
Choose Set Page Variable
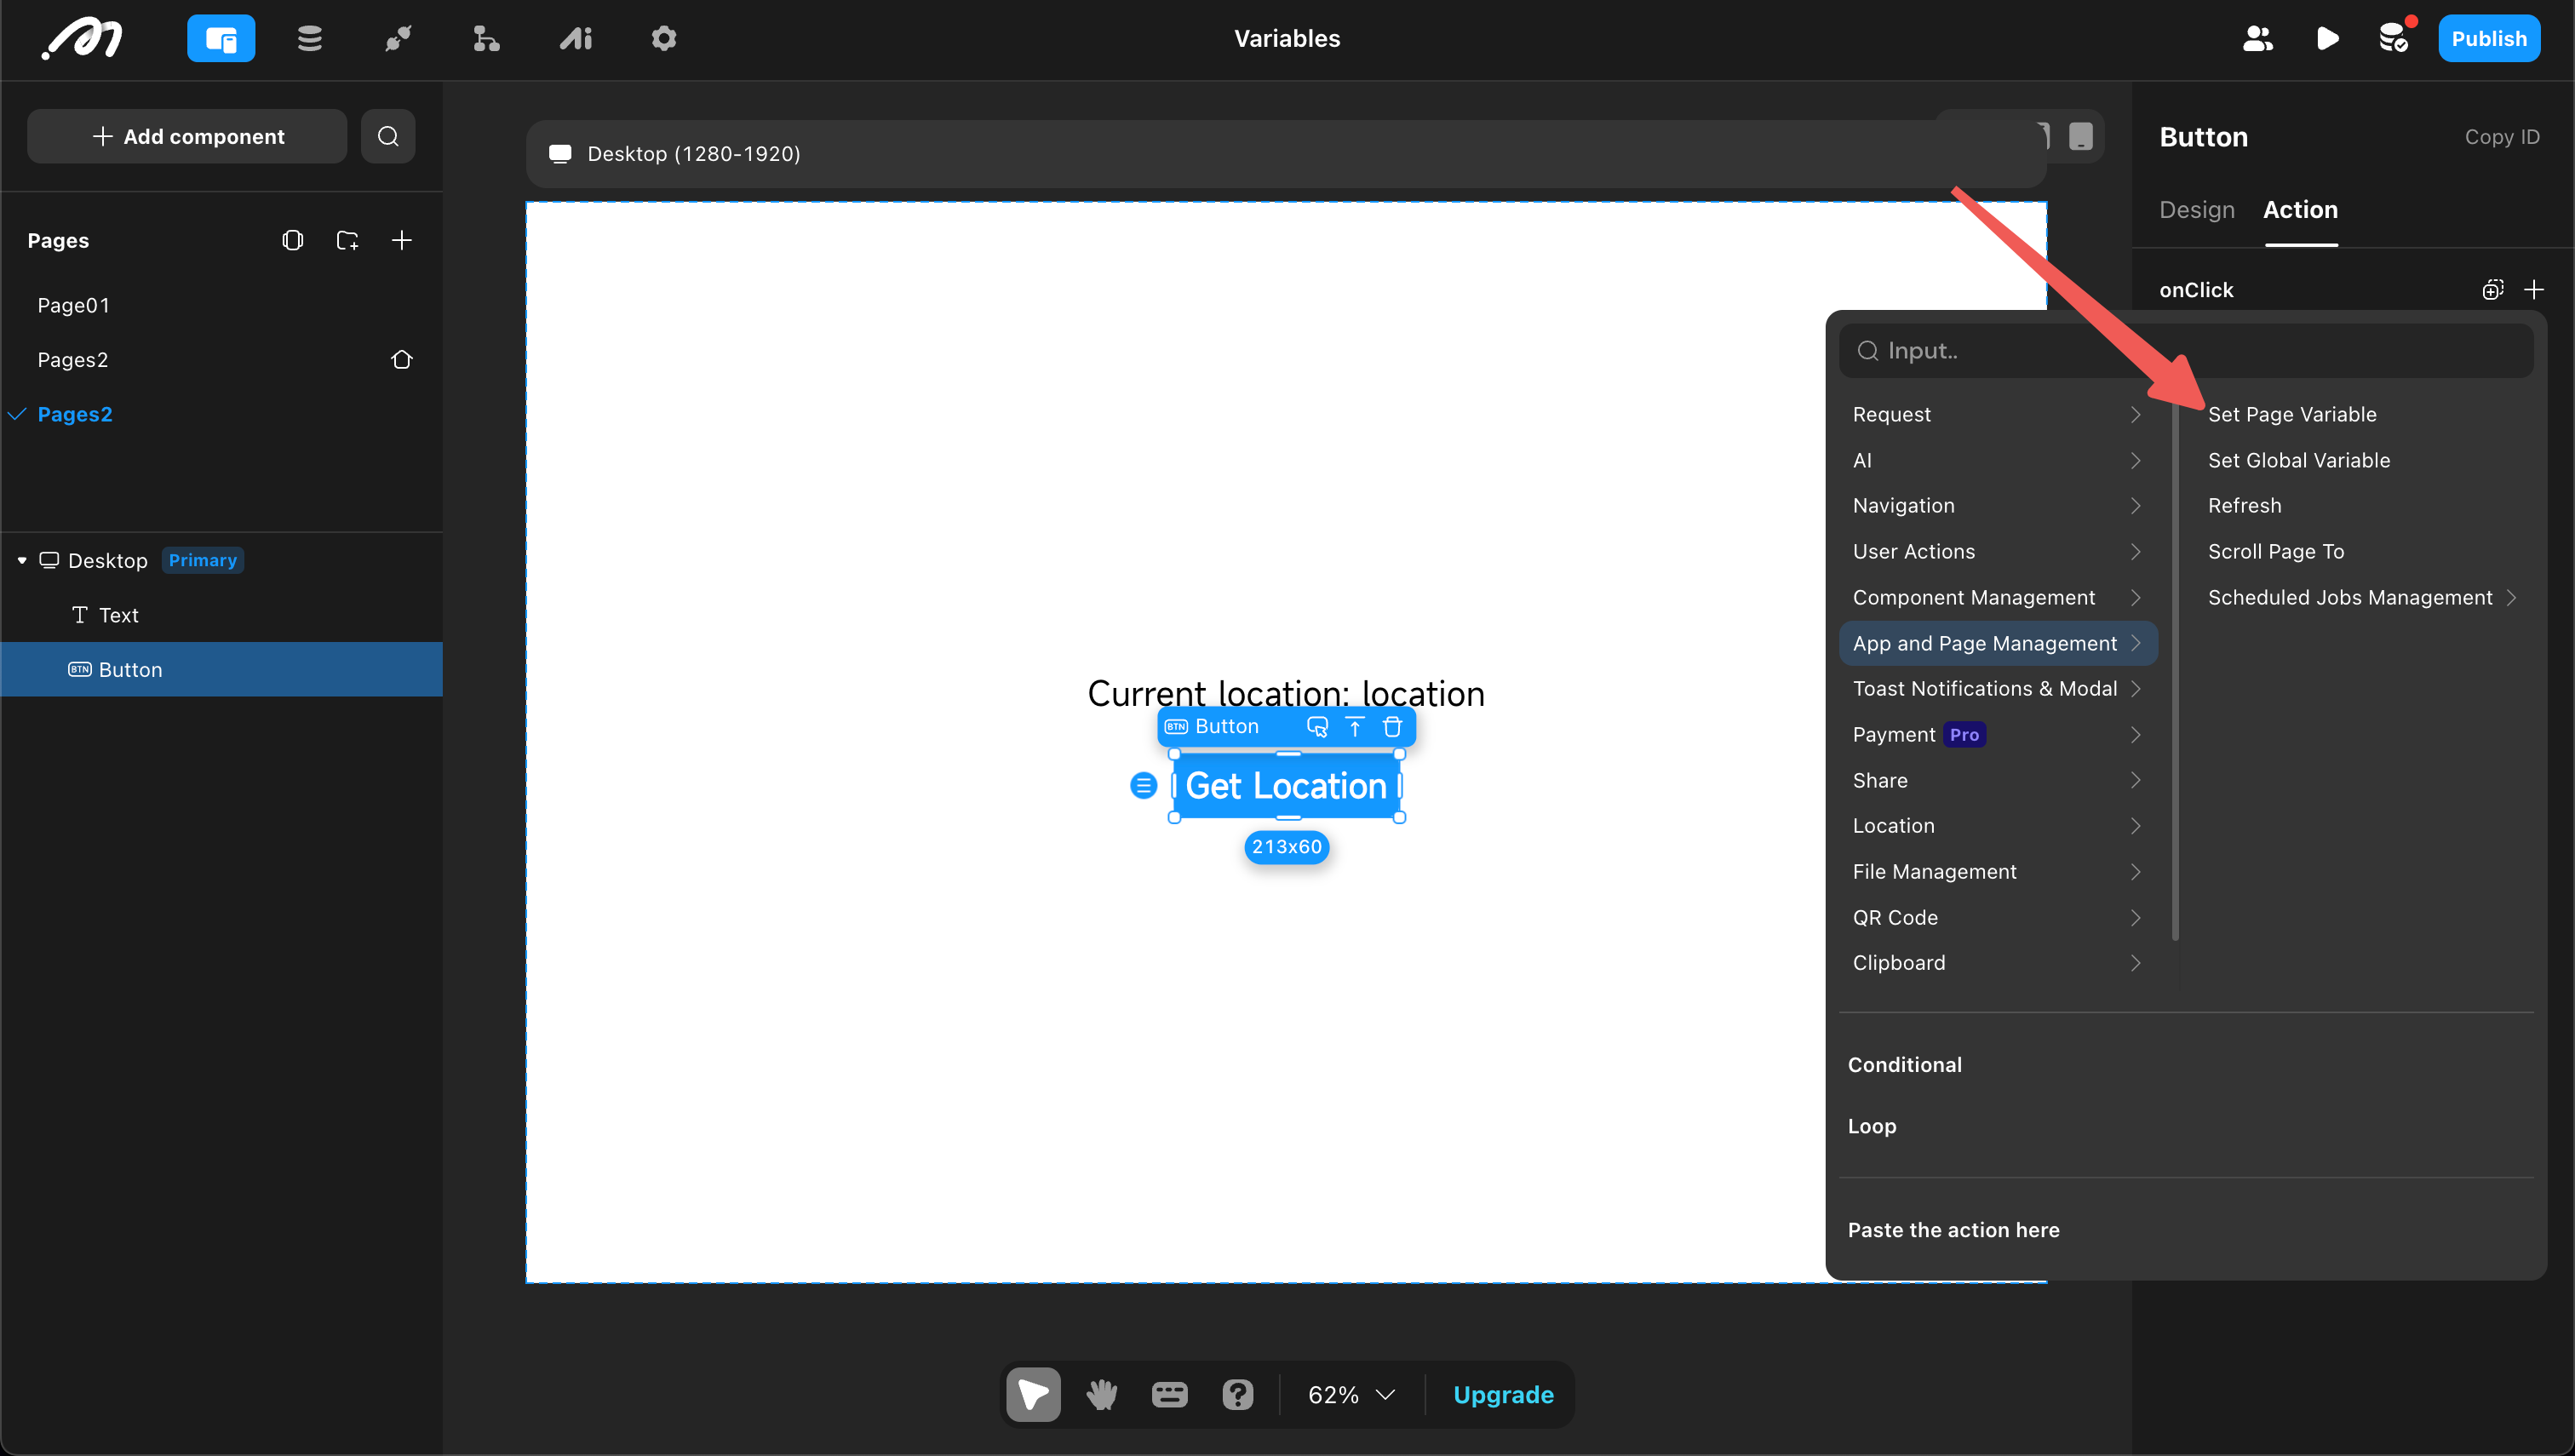2291,414
